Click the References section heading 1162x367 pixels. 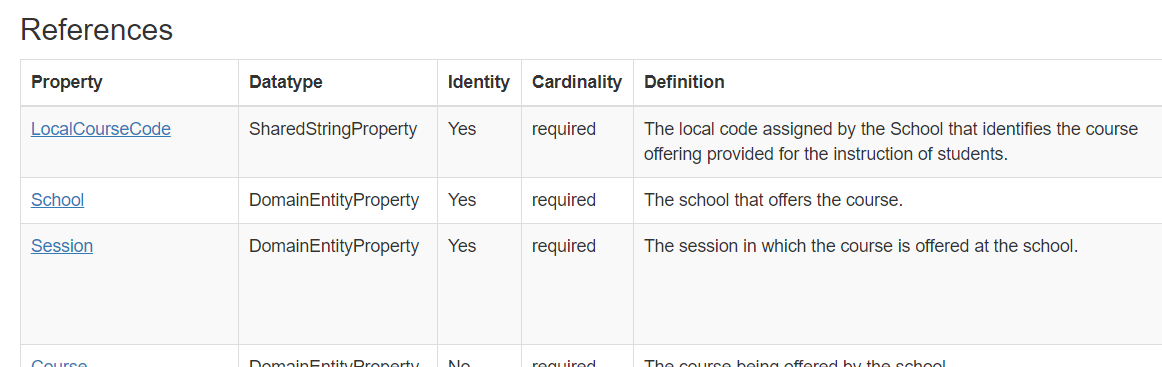point(96,30)
